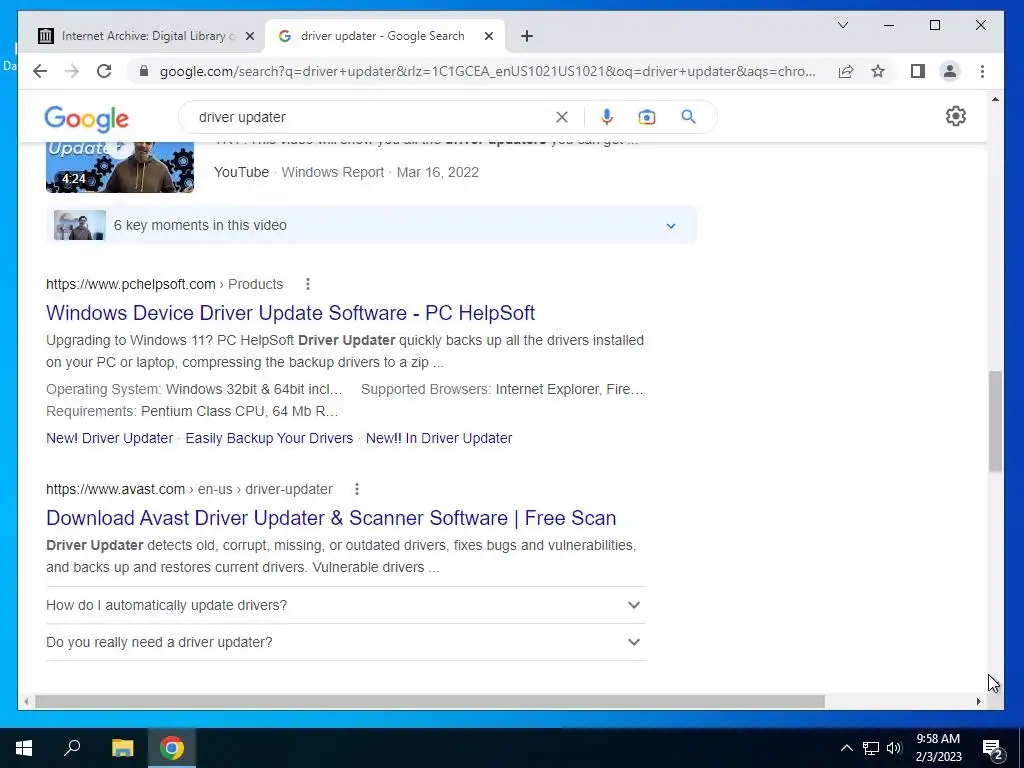1024x768 pixels.
Task: Search by image with the camera icon
Action: point(647,117)
